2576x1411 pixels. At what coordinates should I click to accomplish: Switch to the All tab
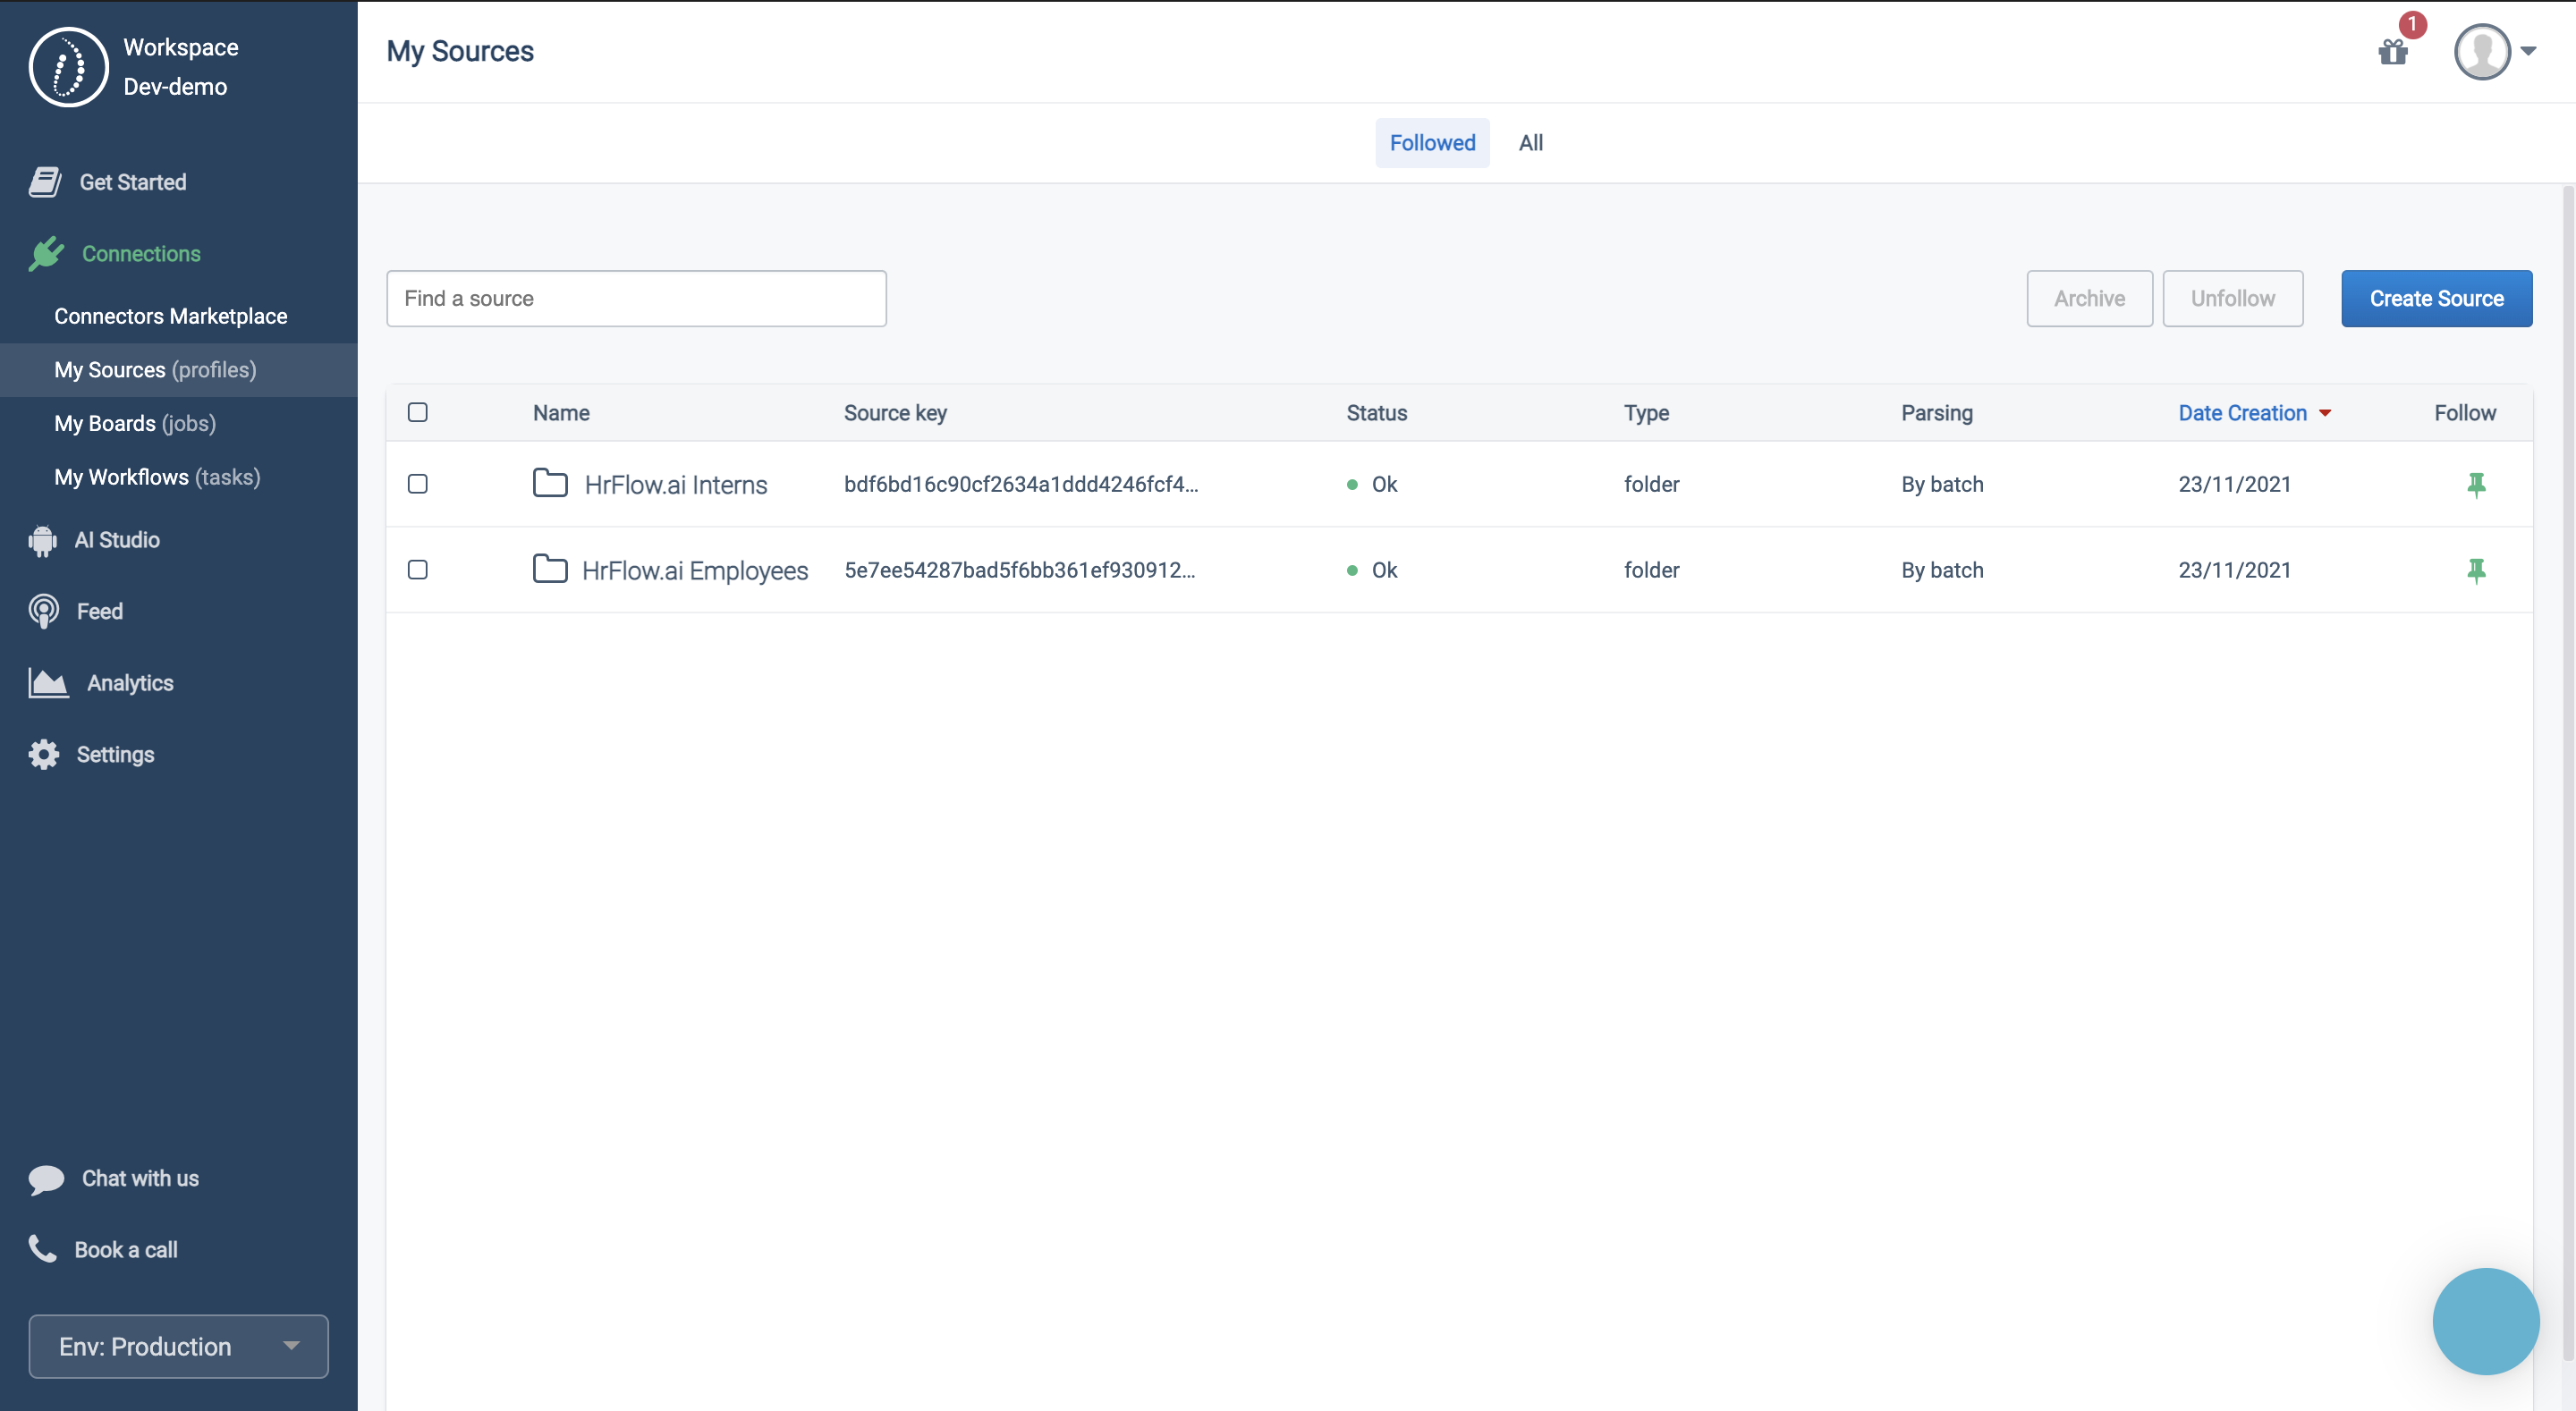(x=1531, y=143)
